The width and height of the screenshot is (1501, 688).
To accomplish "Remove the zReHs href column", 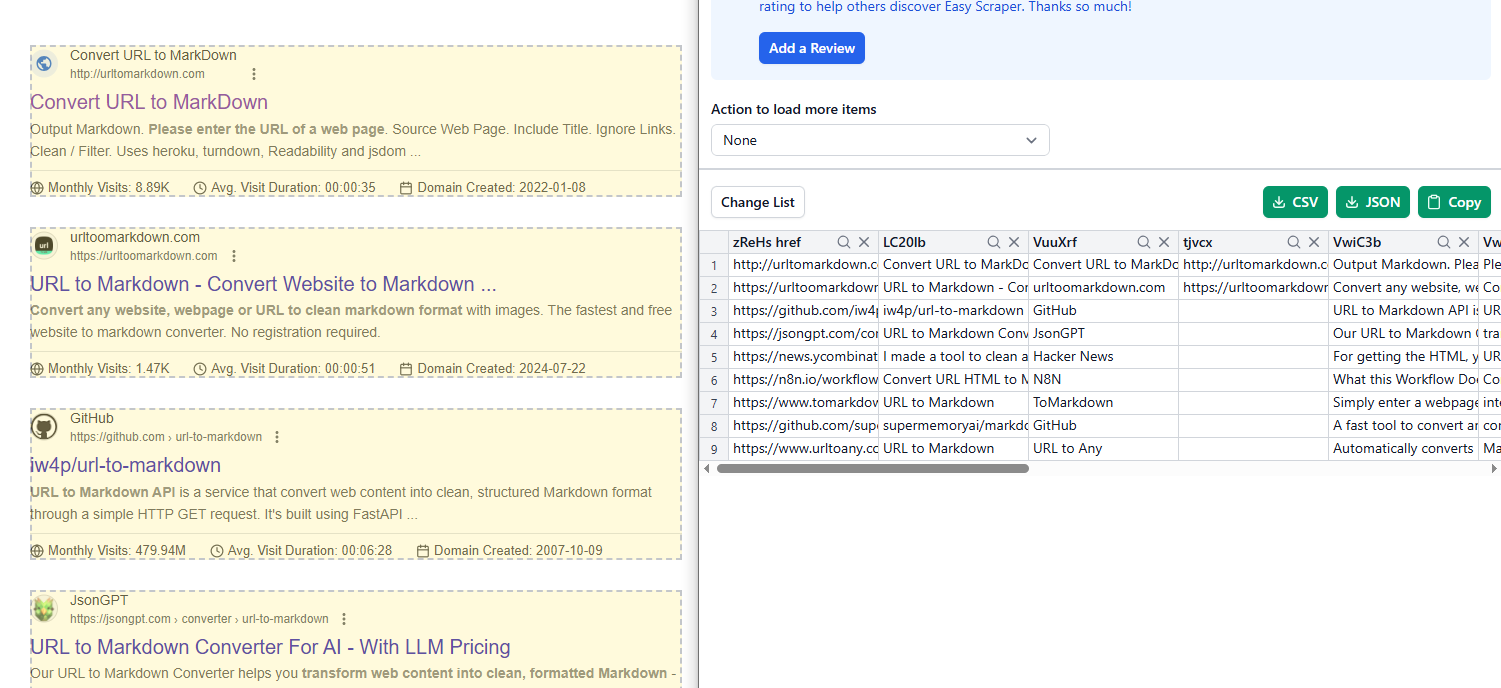I will 864,242.
